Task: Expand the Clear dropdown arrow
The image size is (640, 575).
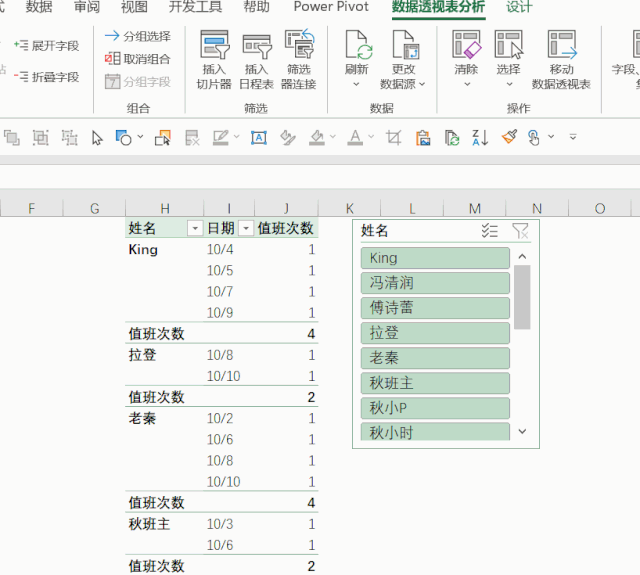Action: click(x=467, y=84)
